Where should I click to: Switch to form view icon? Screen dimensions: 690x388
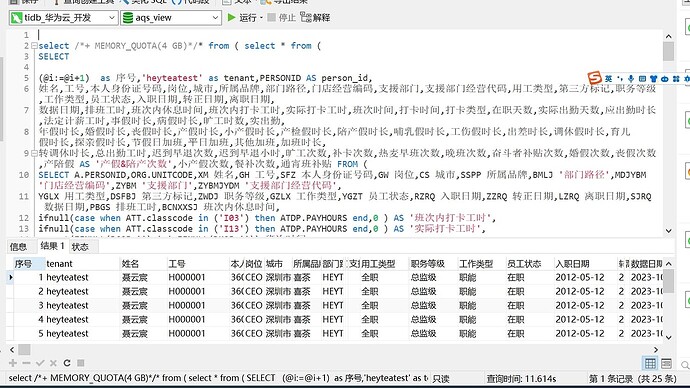point(666,363)
